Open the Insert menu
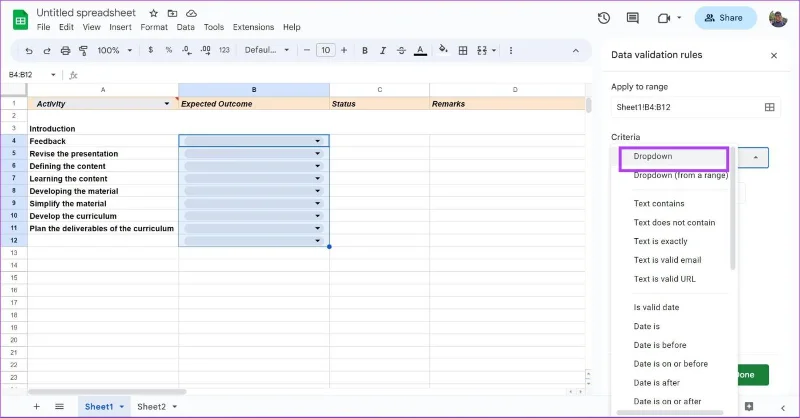 (120, 27)
